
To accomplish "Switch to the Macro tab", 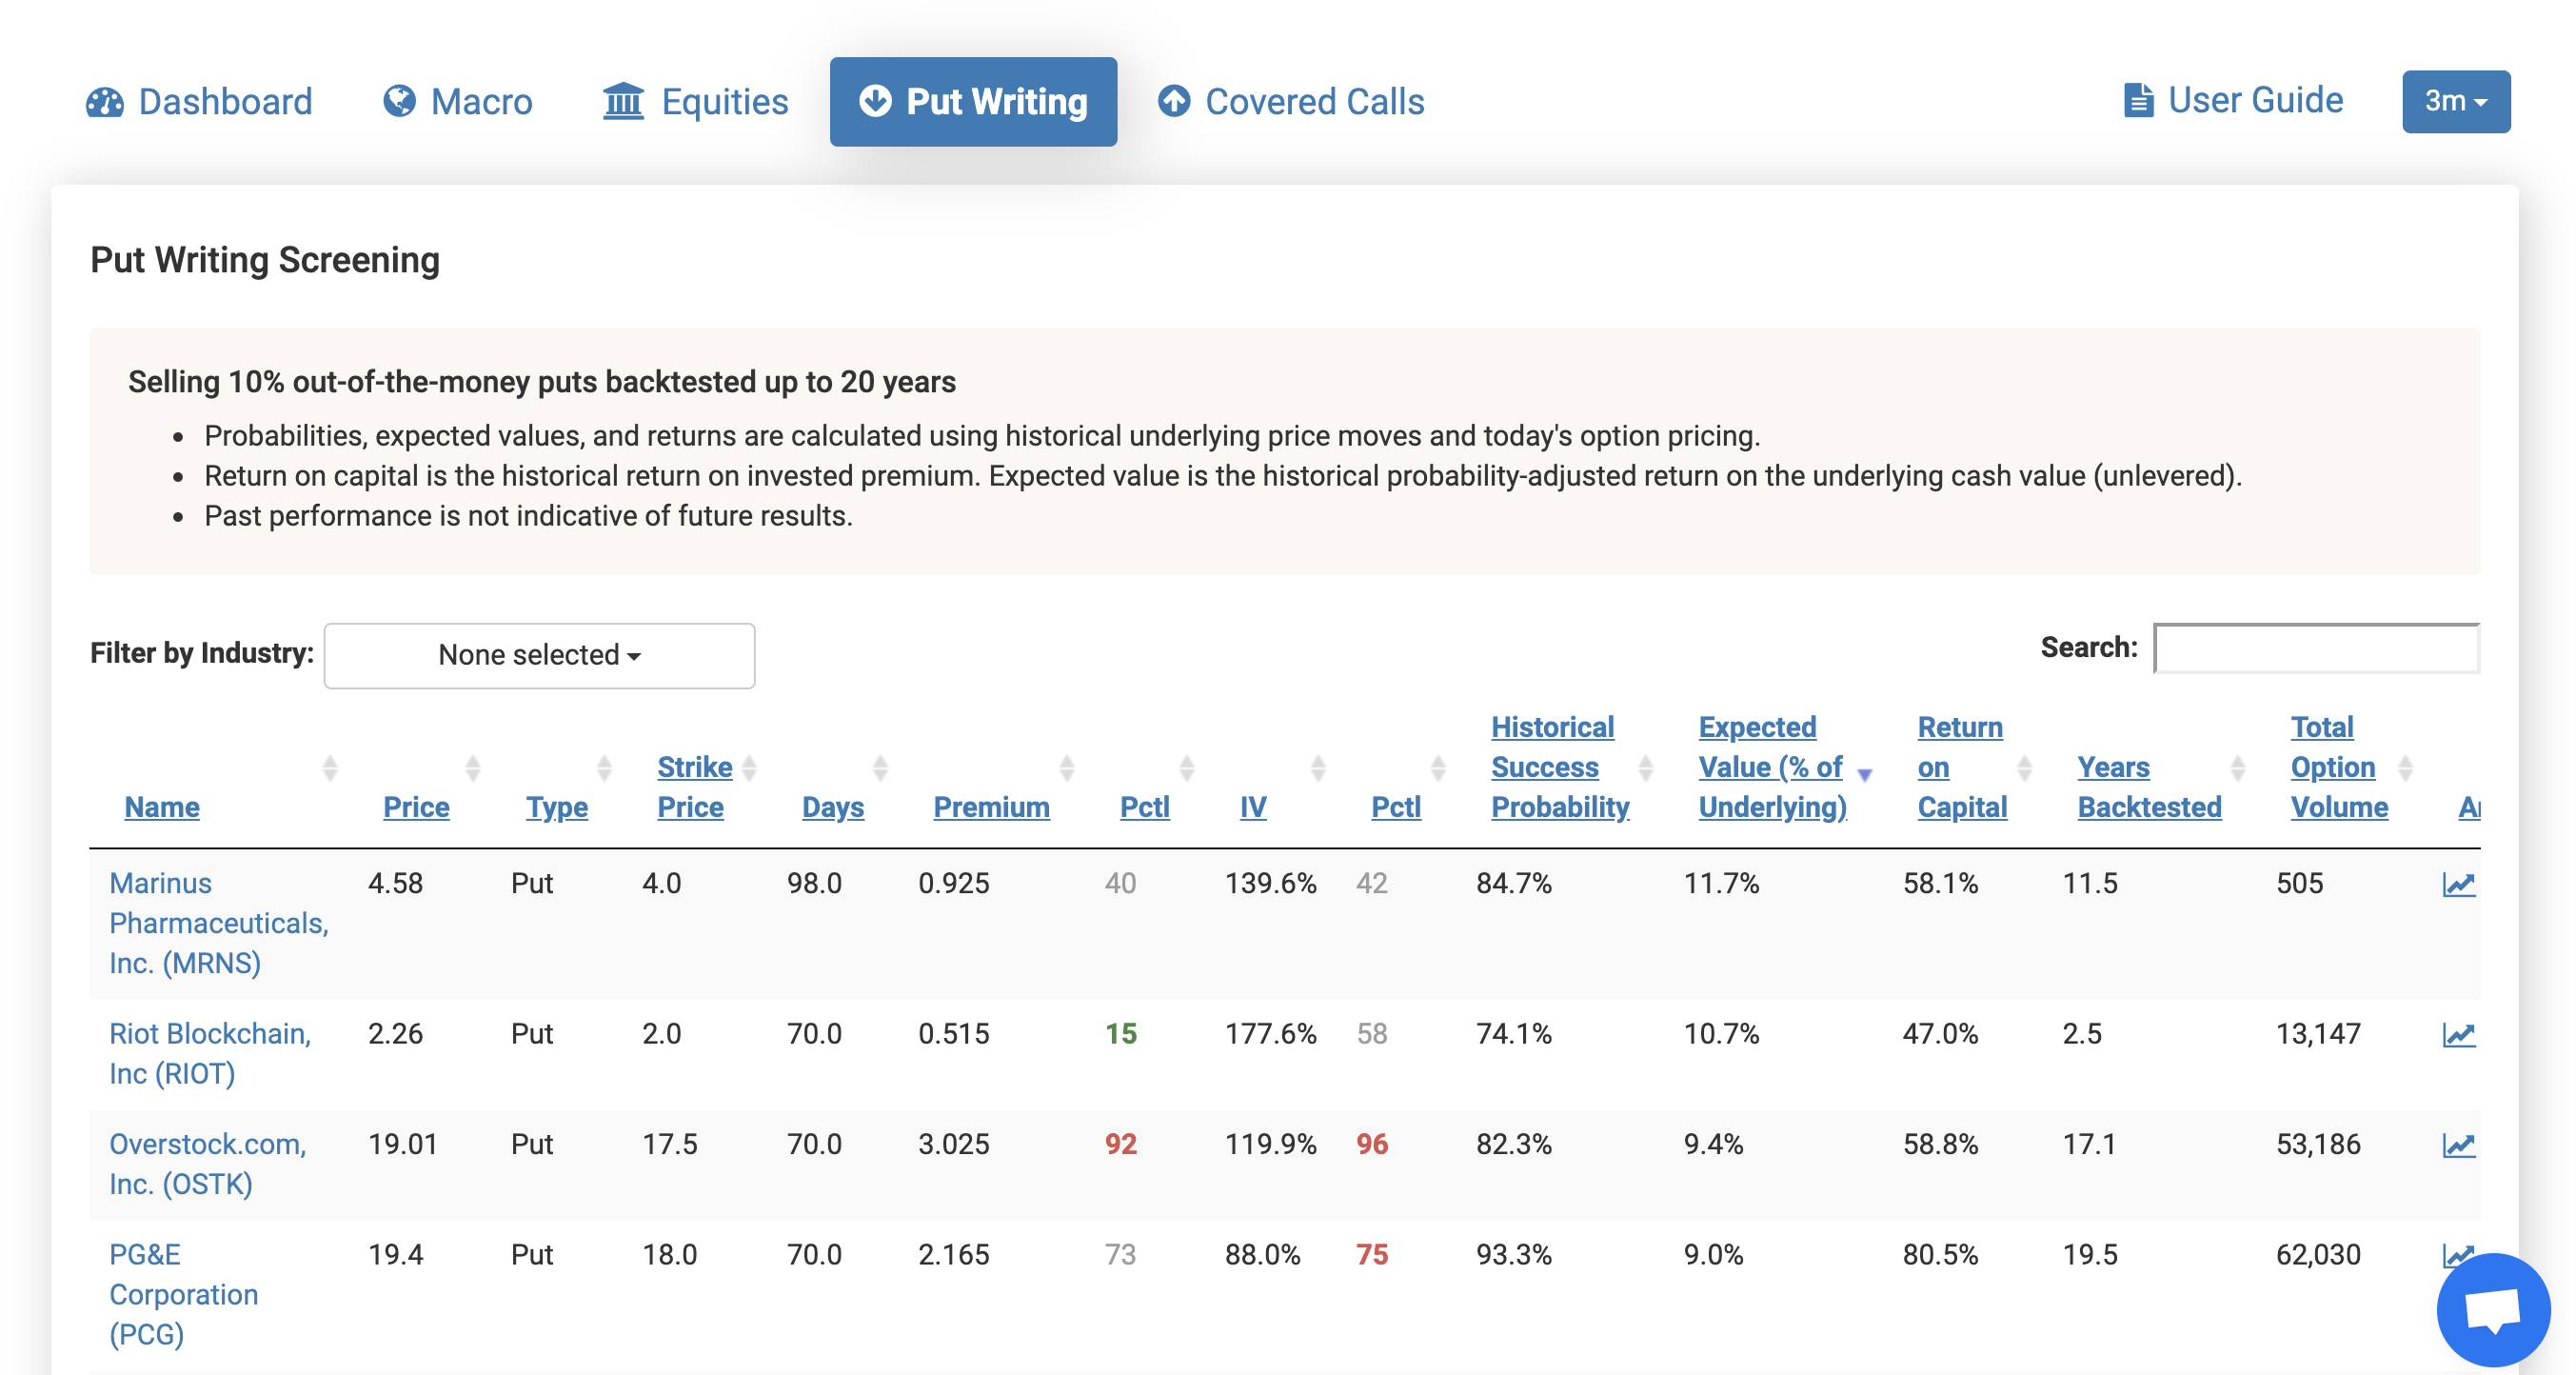I will [458, 101].
